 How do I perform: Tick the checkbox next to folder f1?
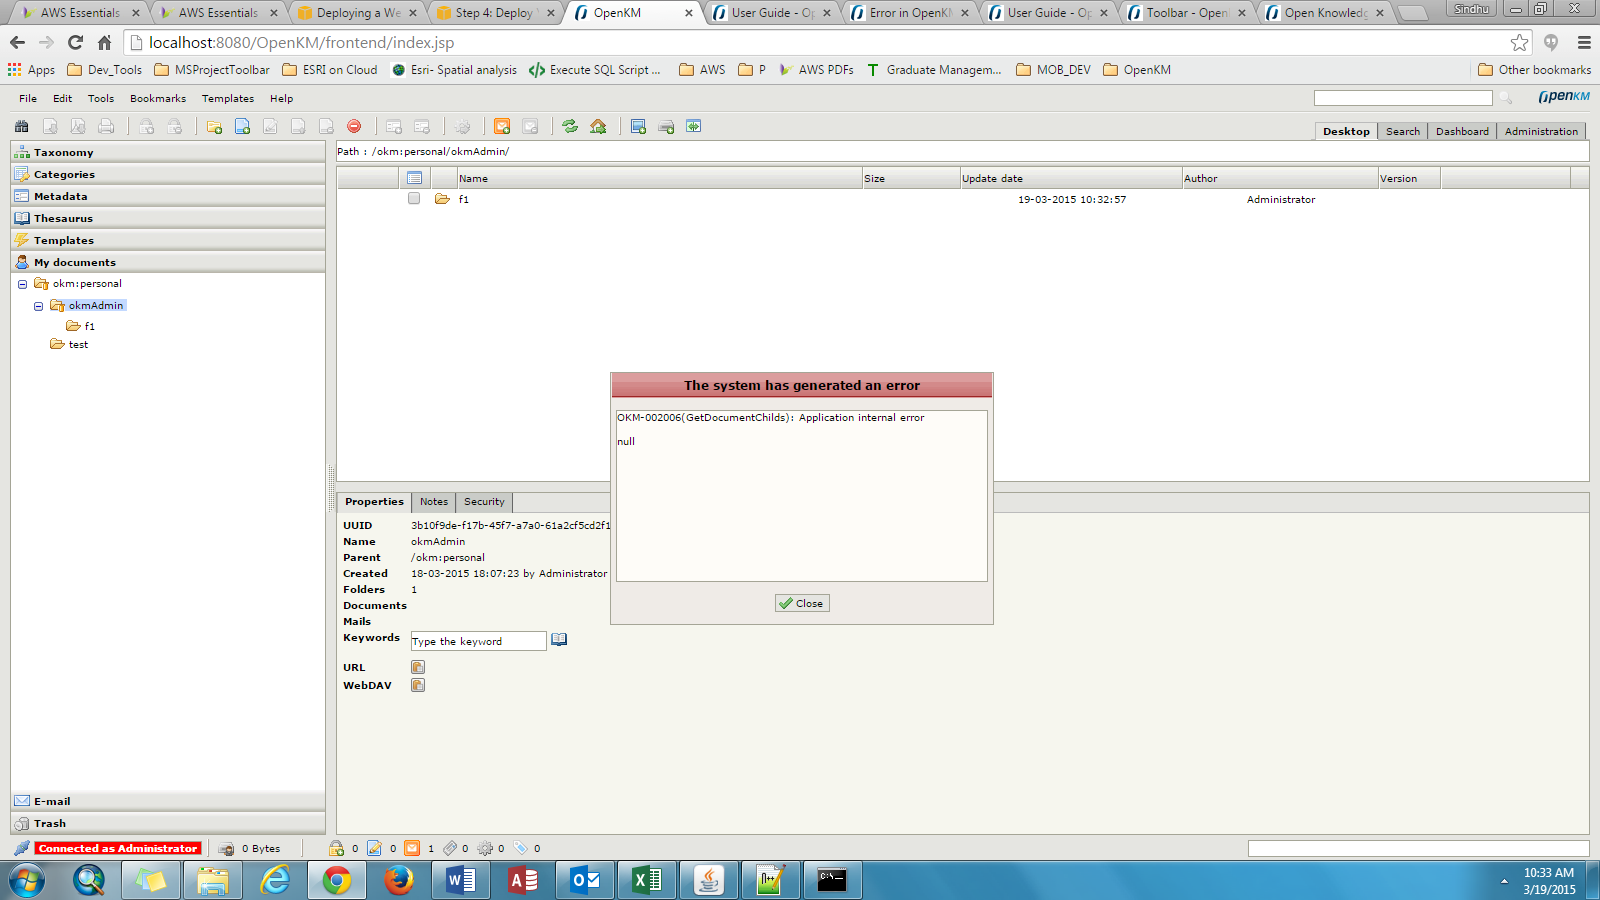click(414, 199)
